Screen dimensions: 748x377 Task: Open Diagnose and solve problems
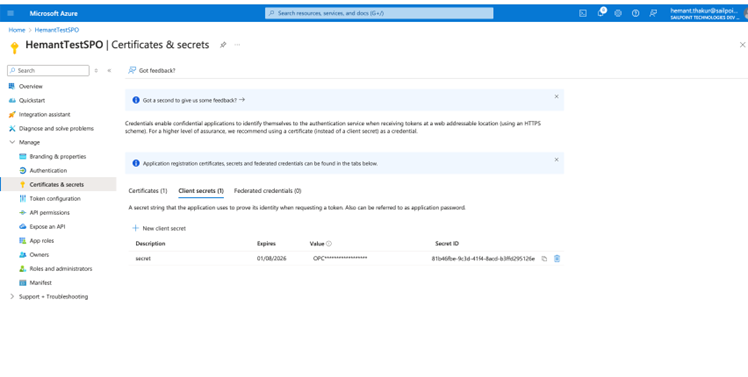(56, 129)
